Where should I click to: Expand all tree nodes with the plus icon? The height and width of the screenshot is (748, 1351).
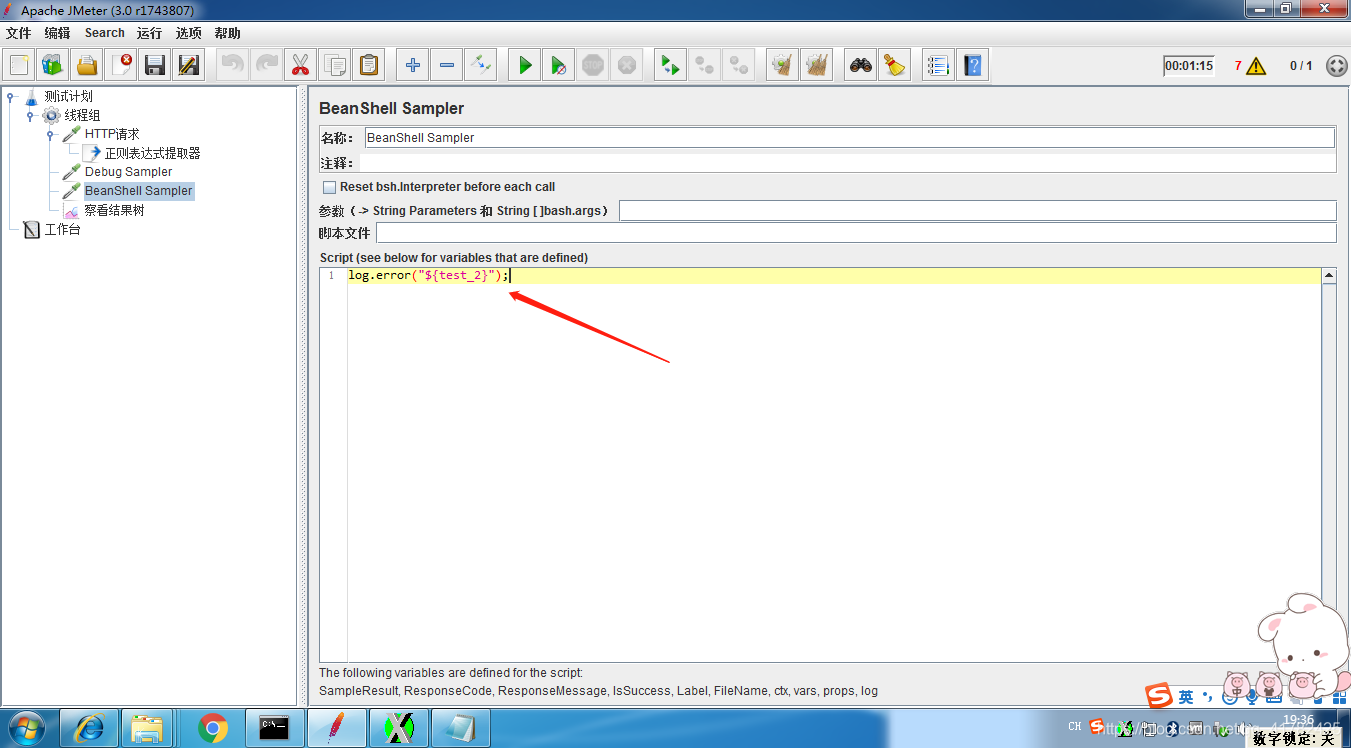(x=413, y=66)
